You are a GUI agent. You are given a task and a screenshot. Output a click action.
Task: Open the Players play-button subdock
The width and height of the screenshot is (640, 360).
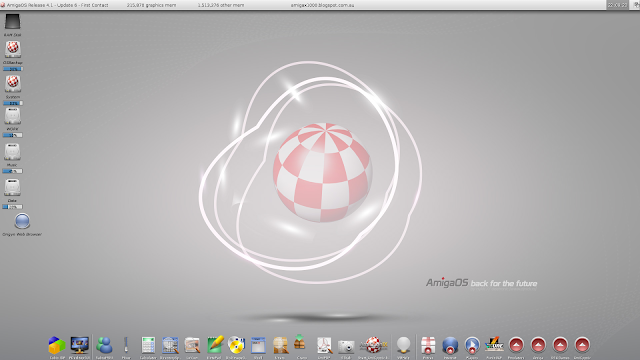click(x=472, y=345)
